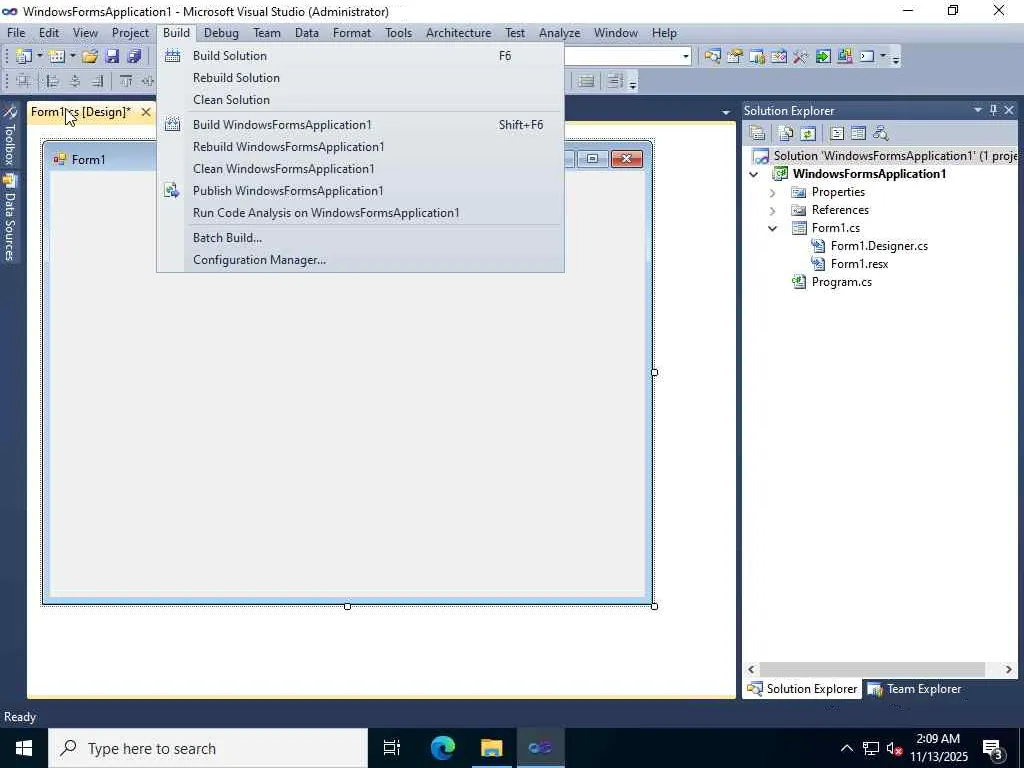Select Form1.resx in Solution Explorer

point(859,264)
